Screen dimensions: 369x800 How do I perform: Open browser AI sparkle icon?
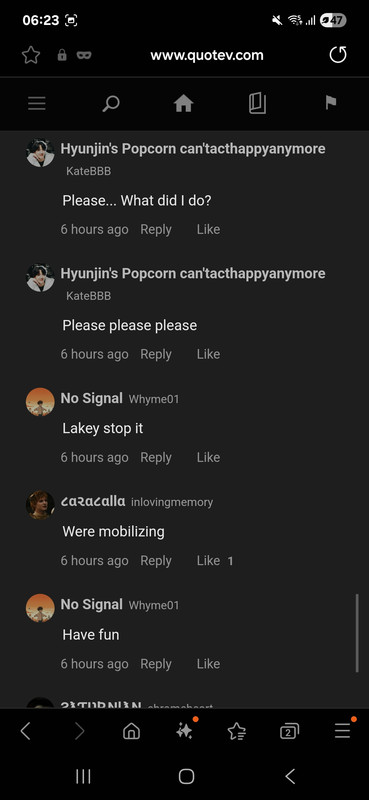click(184, 732)
